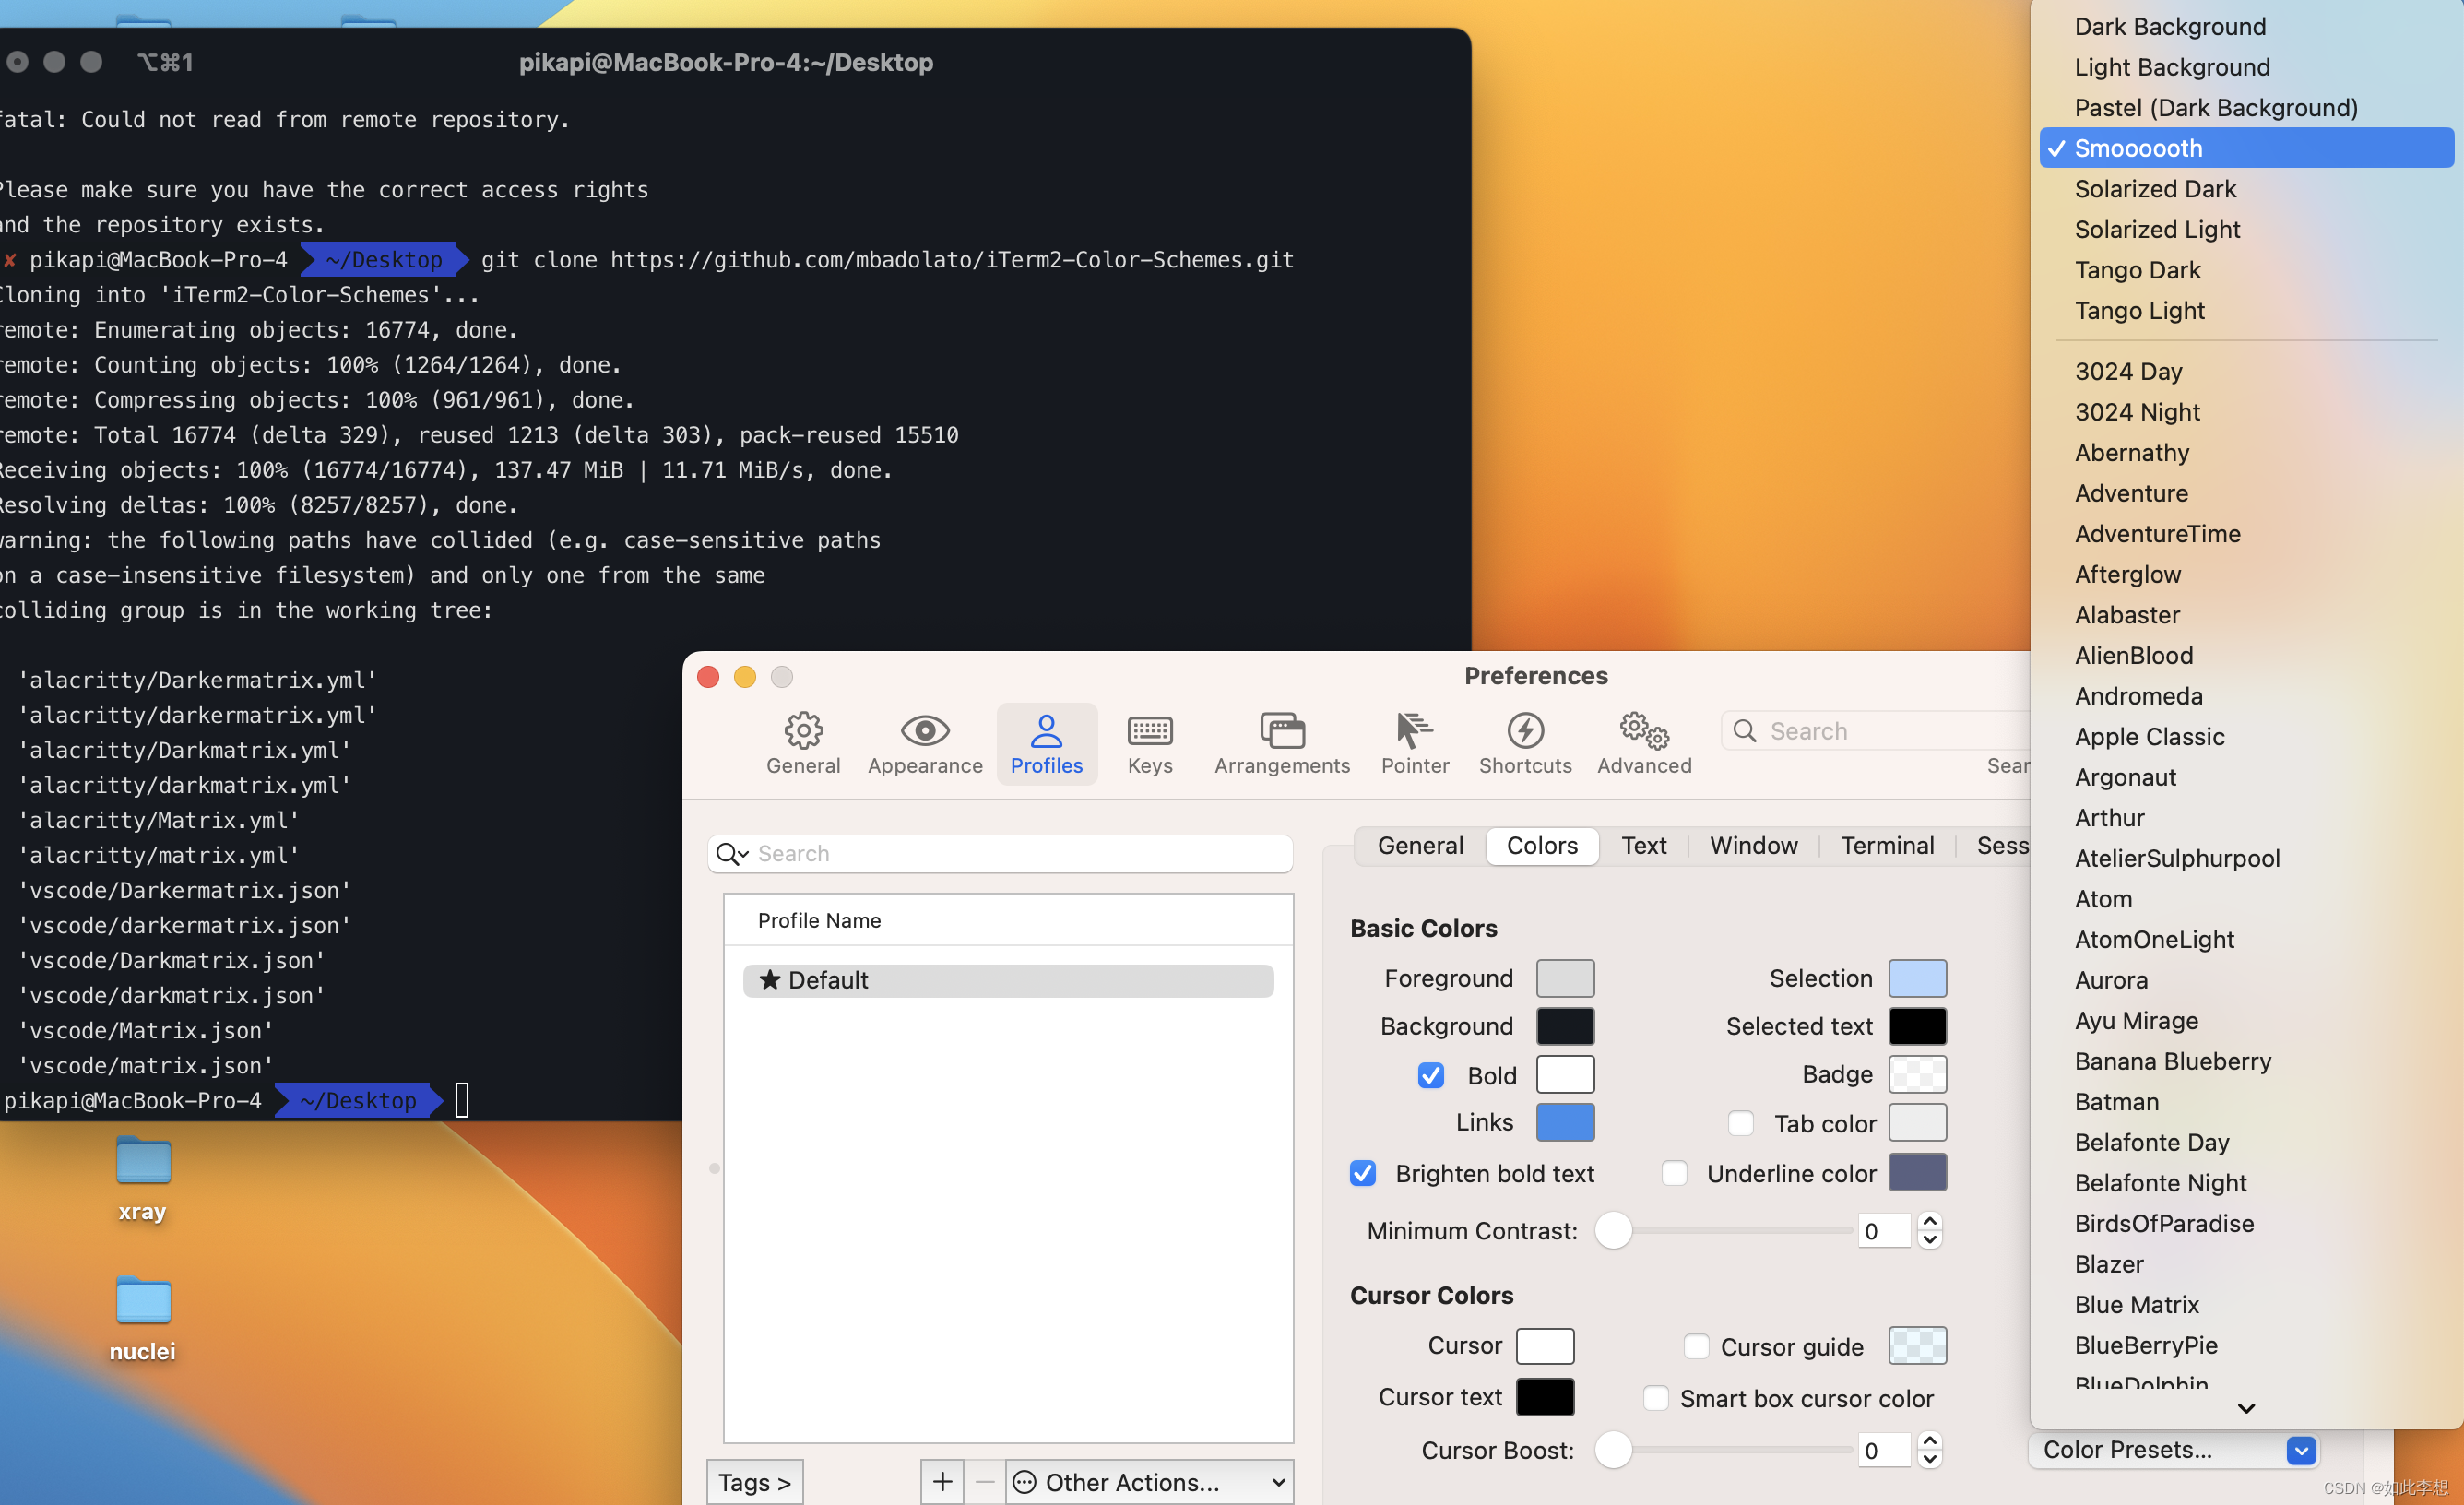Switch to the Terminal profile tab

1886,845
